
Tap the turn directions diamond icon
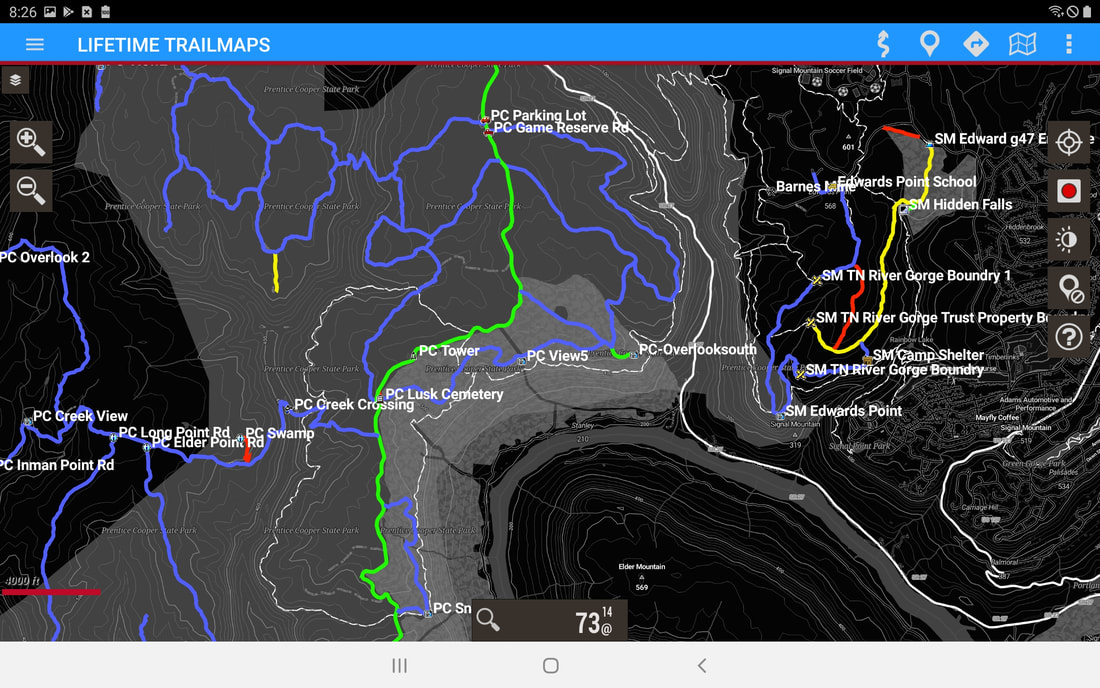tap(975, 45)
